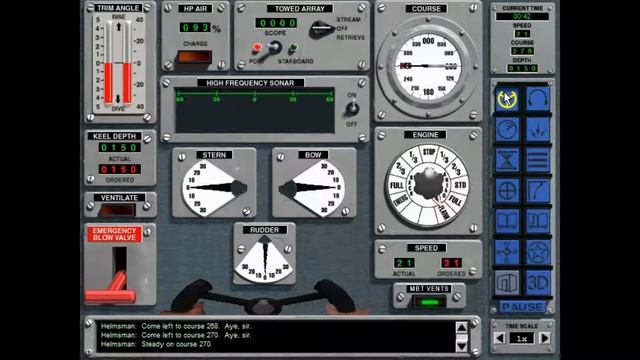Toggle the MBT Vents green switch
Screen dimensions: 640x360
pos(429,302)
